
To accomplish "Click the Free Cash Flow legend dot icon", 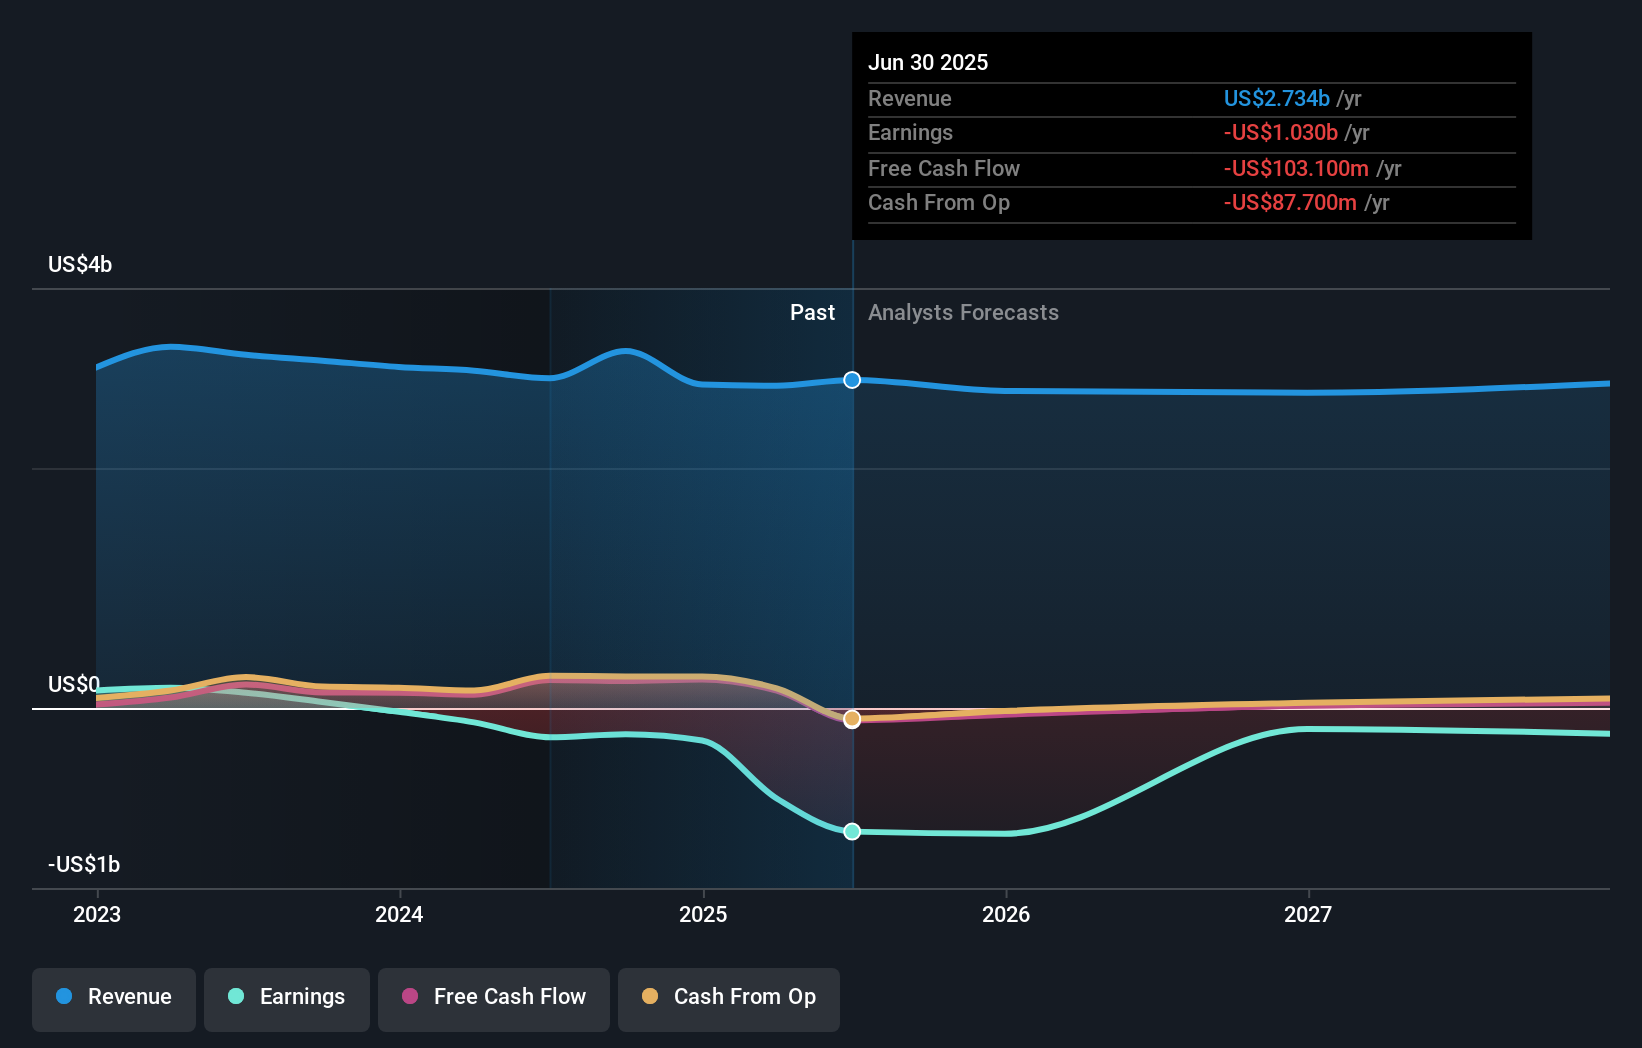I will [411, 997].
